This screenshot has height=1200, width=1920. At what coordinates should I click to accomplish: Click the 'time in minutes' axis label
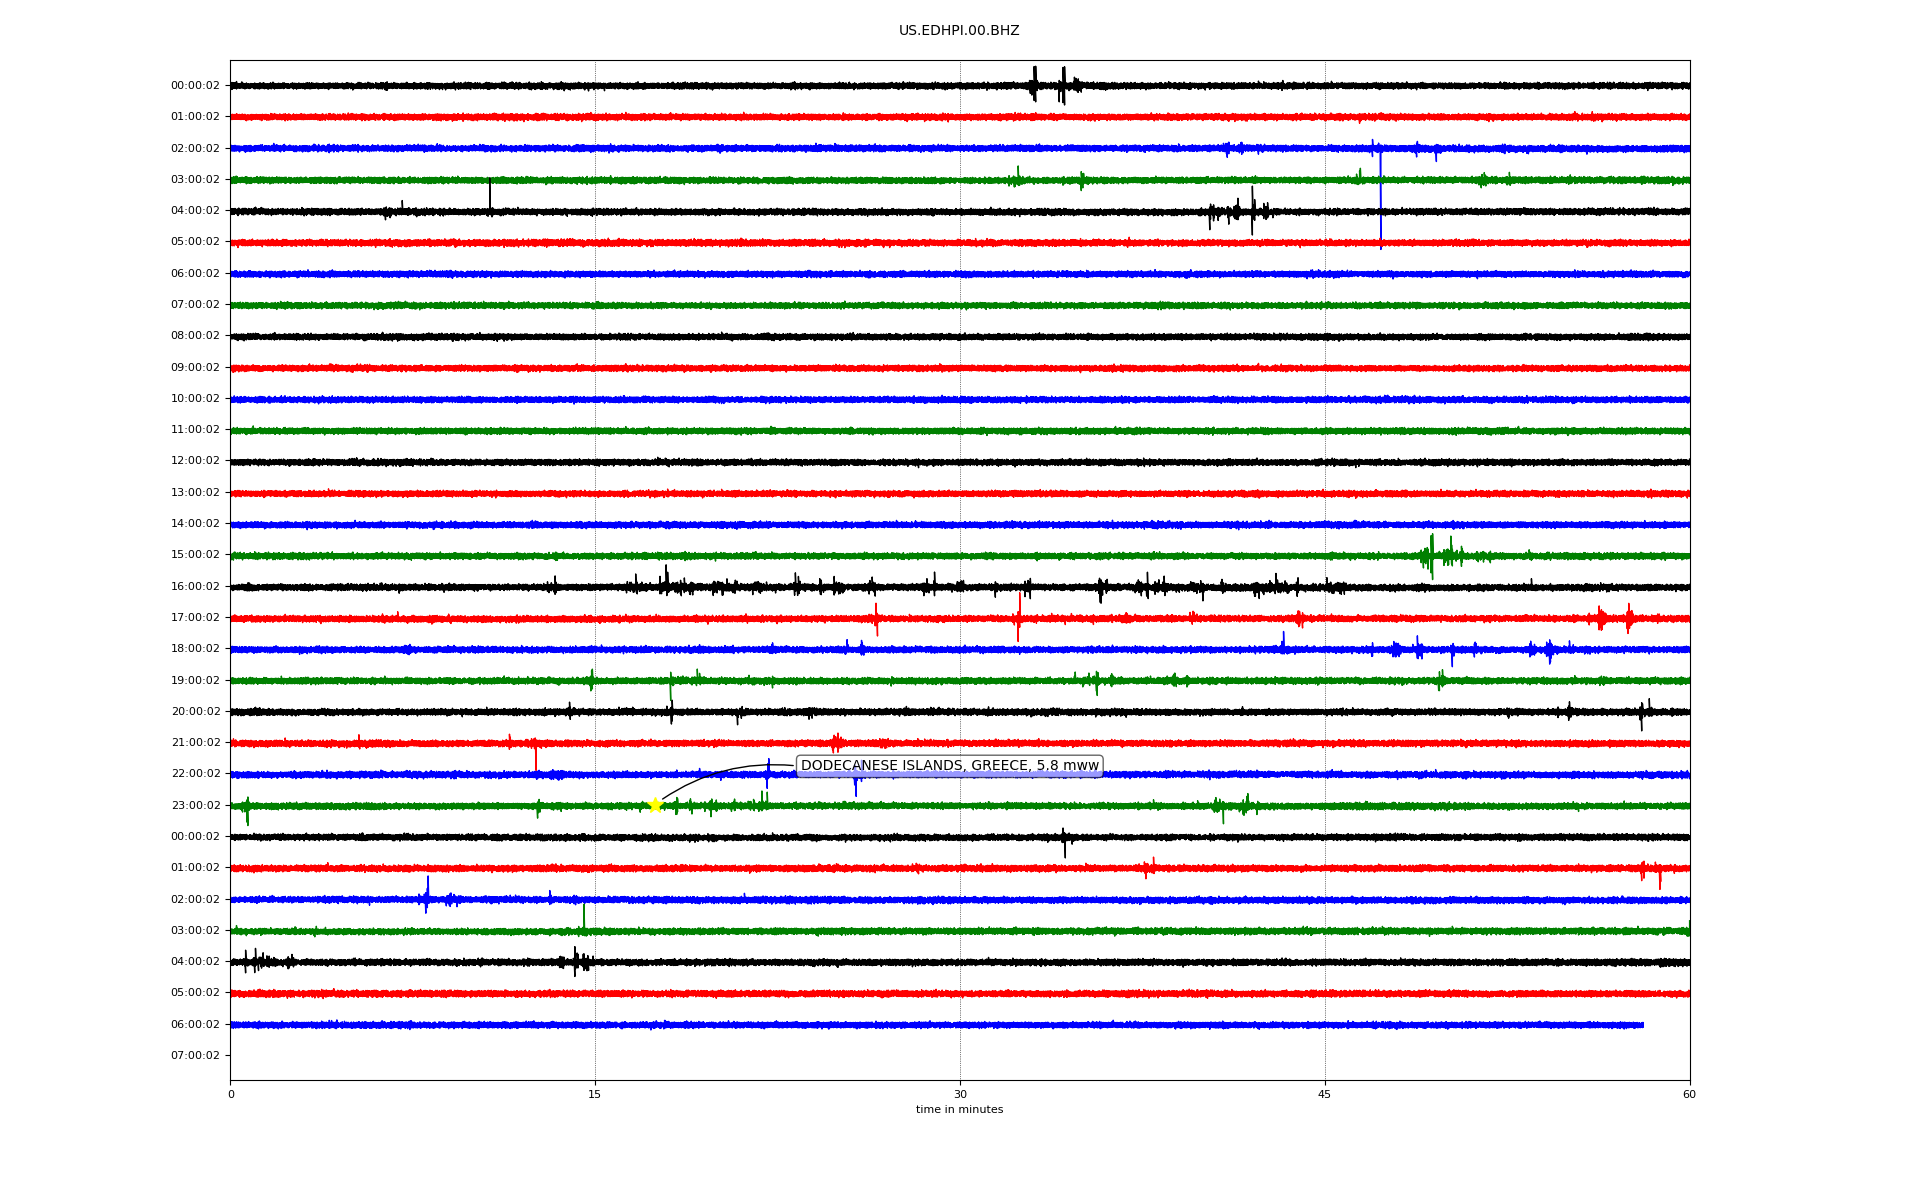tap(959, 1110)
